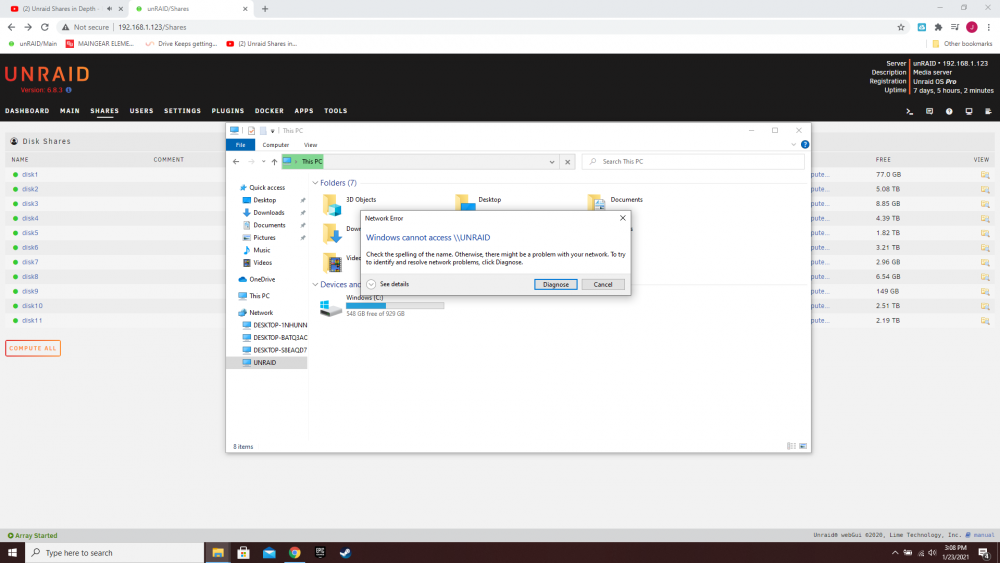Open Steam from the taskbar

click(x=345, y=553)
